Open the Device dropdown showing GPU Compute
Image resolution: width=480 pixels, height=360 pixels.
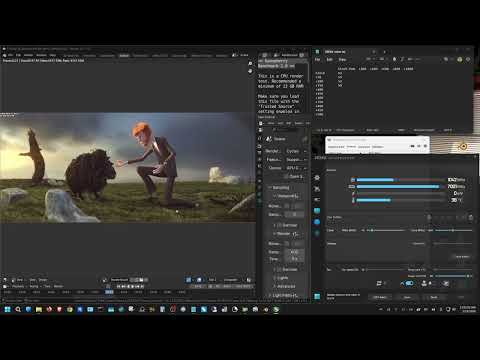click(x=296, y=168)
